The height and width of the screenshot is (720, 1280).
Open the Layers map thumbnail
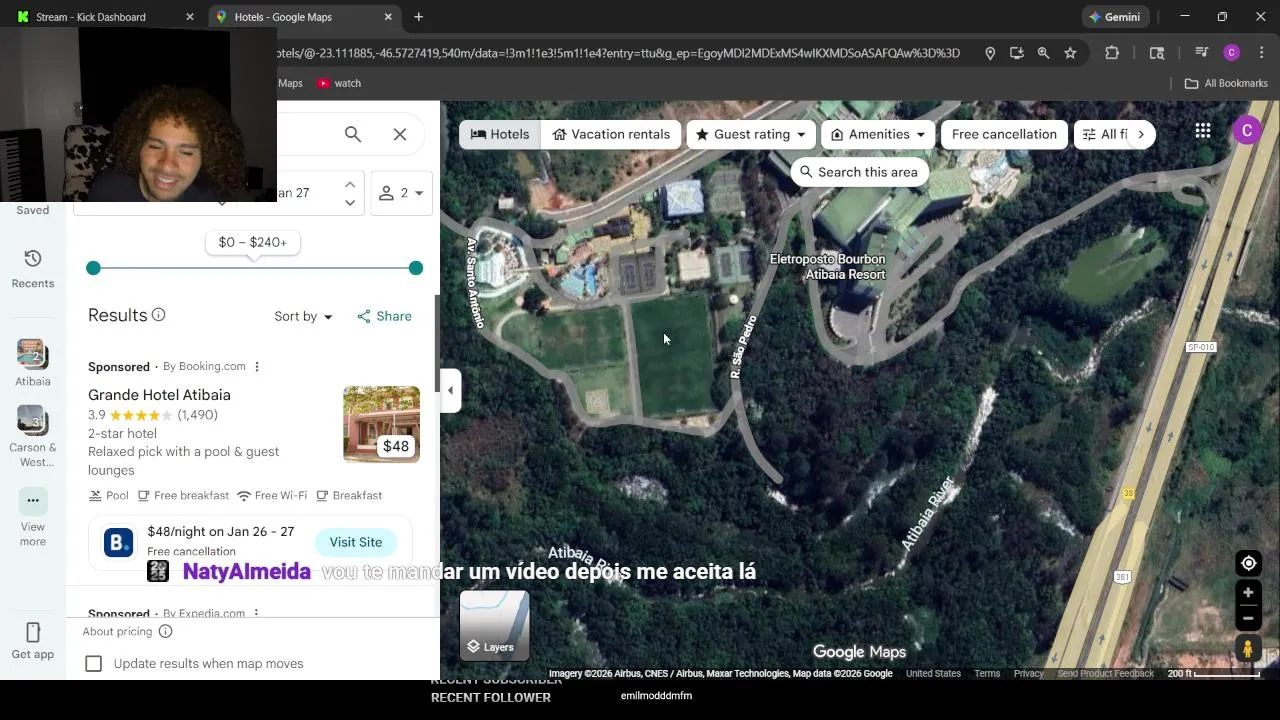pos(494,625)
